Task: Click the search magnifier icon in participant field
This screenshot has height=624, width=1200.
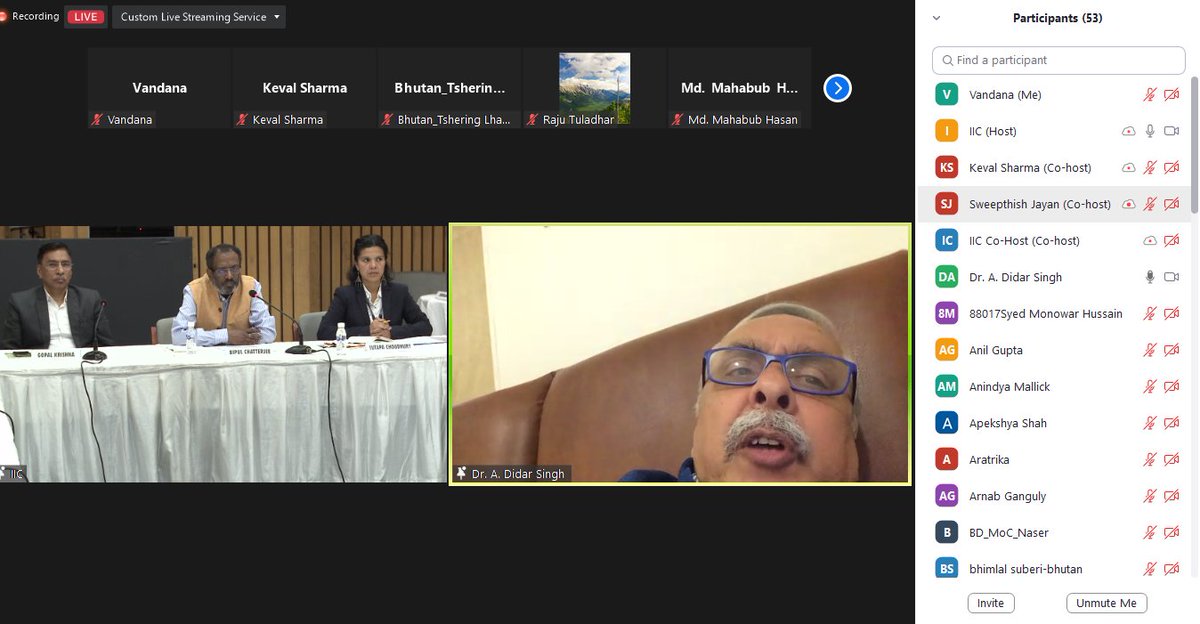Action: [x=946, y=60]
